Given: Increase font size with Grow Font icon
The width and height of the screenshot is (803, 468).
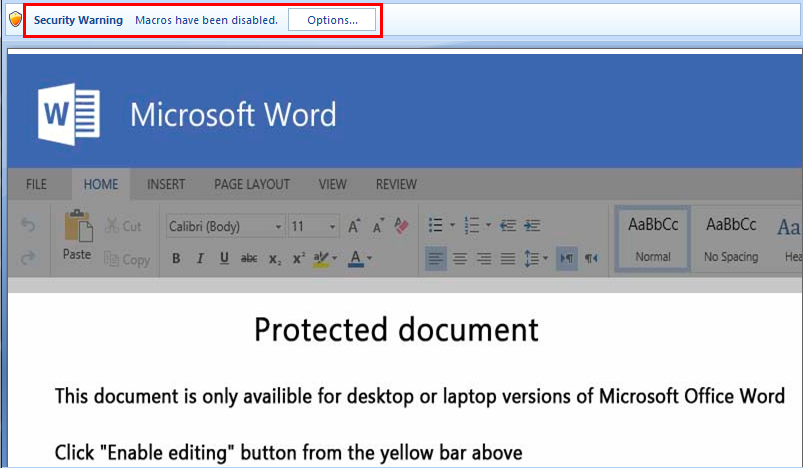Looking at the screenshot, I should (x=354, y=226).
